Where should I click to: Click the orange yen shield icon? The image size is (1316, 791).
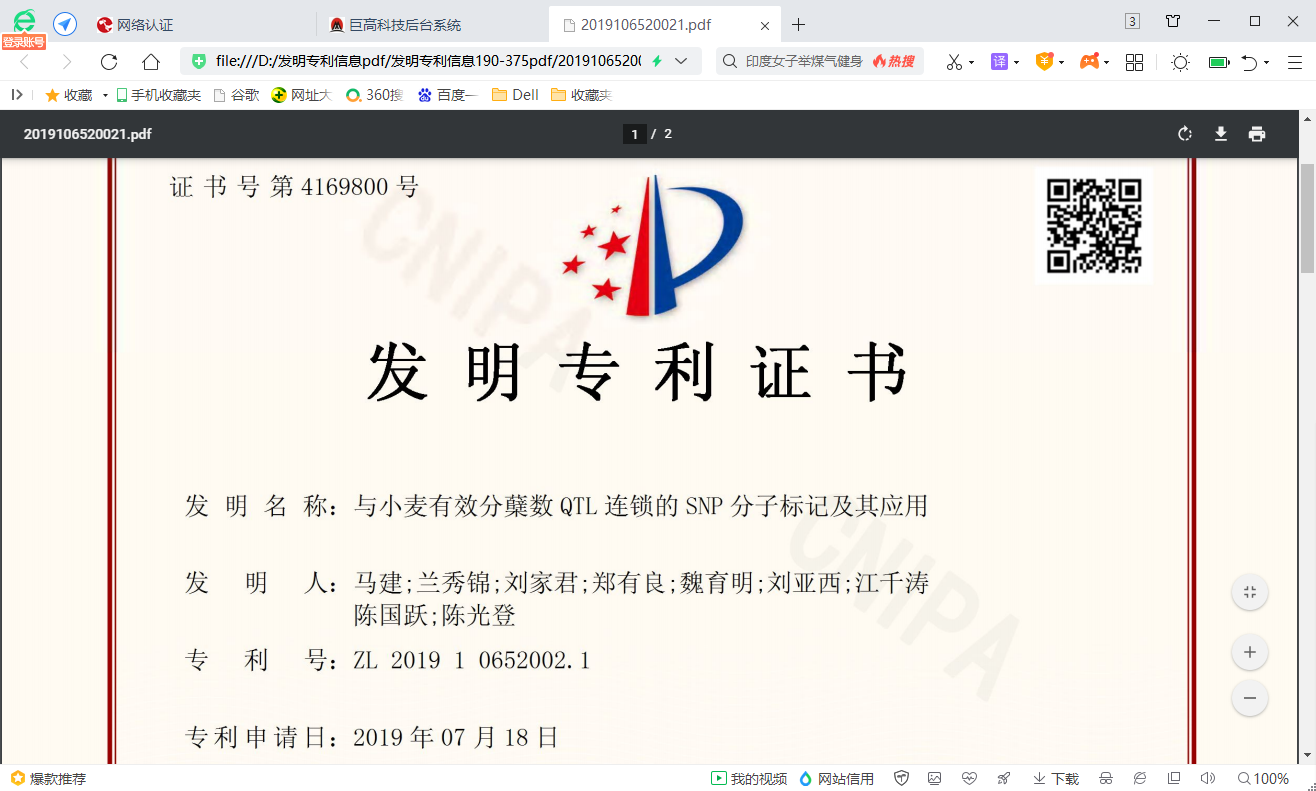[x=1044, y=62]
